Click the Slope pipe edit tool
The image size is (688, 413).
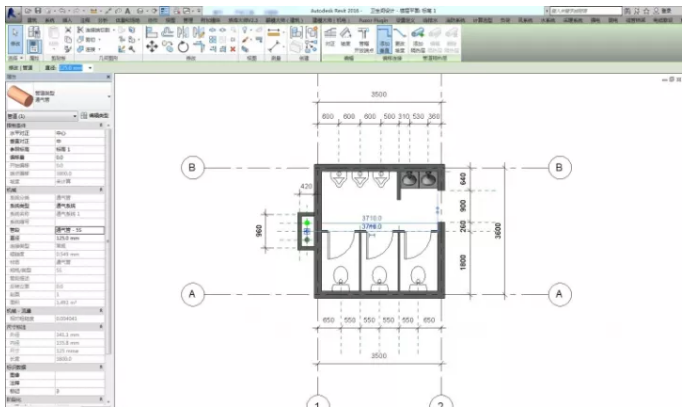[346, 37]
